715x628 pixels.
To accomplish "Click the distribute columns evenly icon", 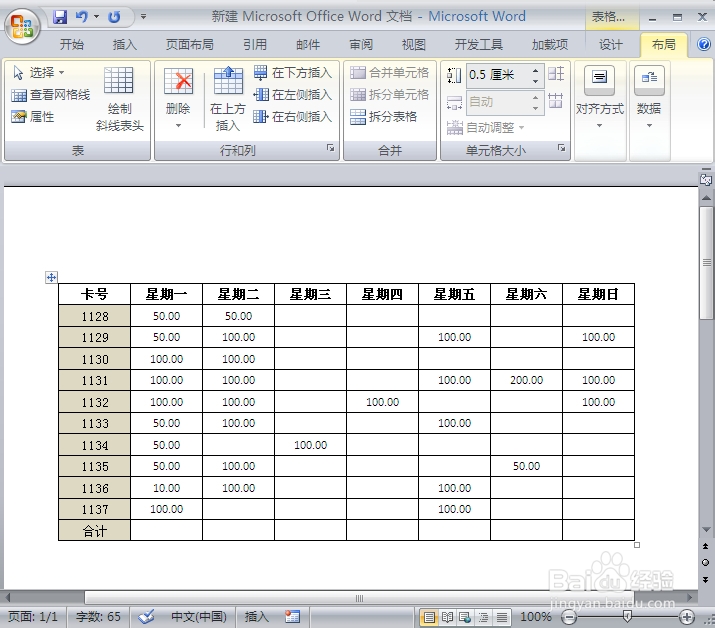I will 556,100.
